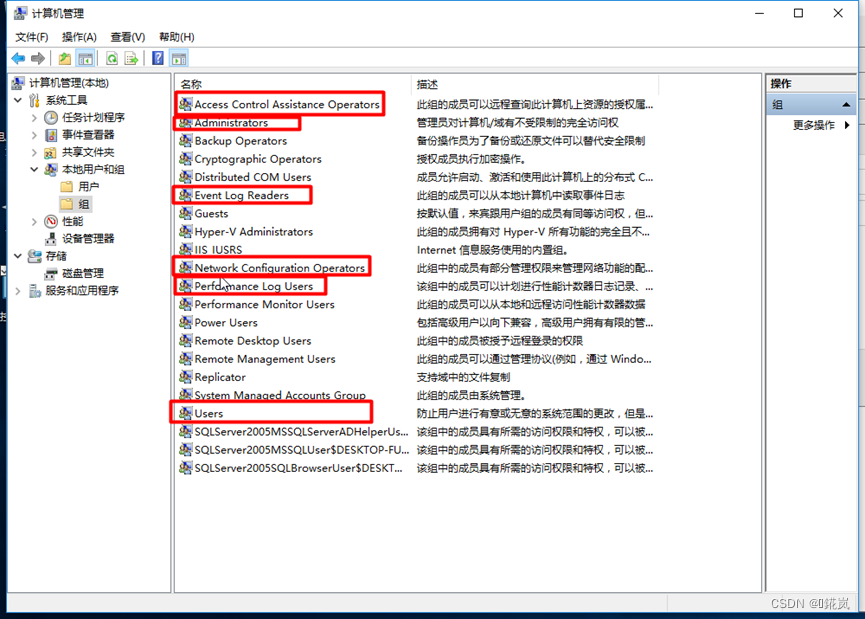The height and width of the screenshot is (619, 865).
Task: Collapse the 本地用户和组 tree node
Action: pyautogui.click(x=34, y=169)
